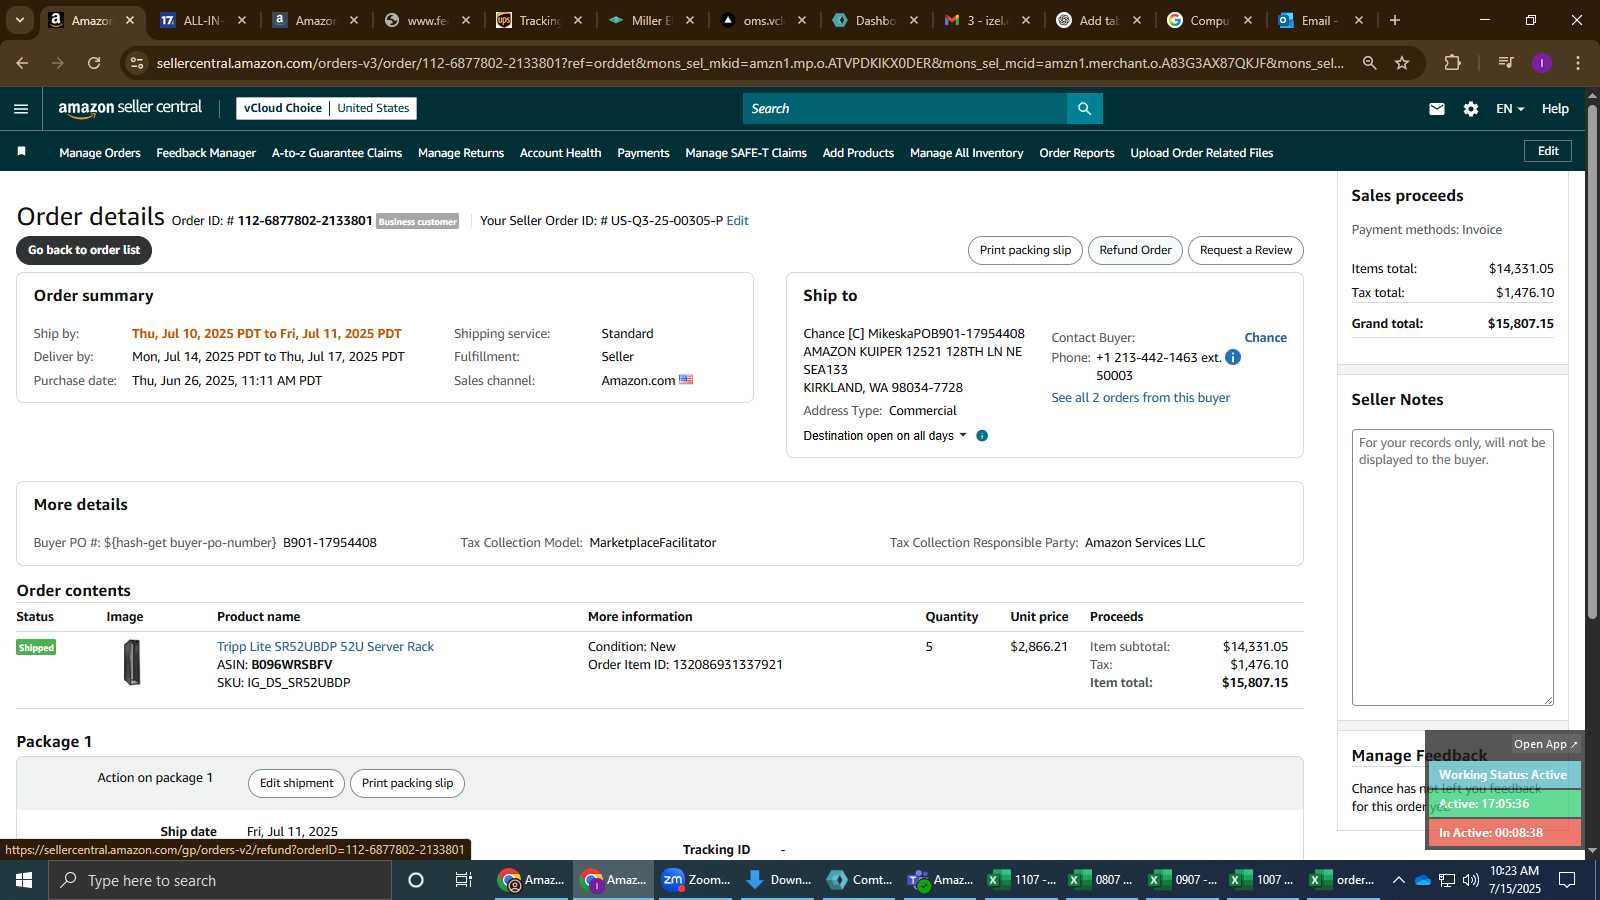Screen dimensions: 1600x900
Task: Click the Edit button in navigation bar
Action: (x=1548, y=151)
